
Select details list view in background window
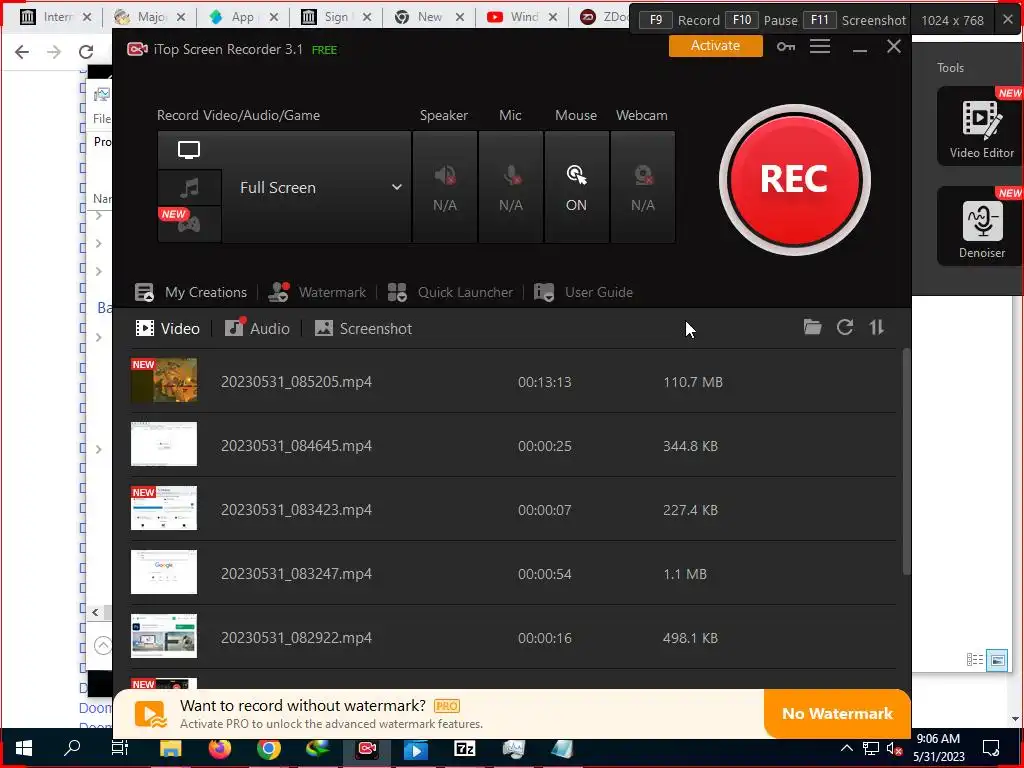(974, 660)
